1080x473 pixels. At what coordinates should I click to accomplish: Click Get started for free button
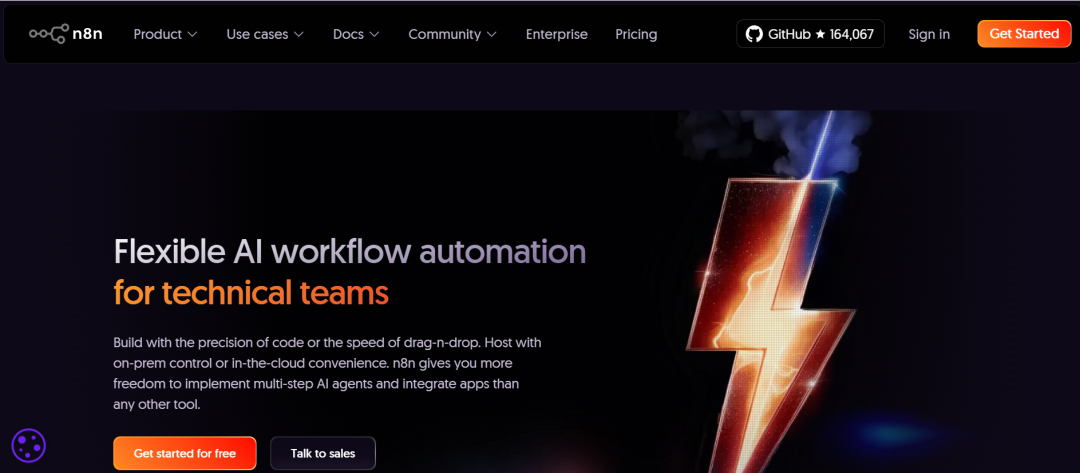pyautogui.click(x=185, y=453)
